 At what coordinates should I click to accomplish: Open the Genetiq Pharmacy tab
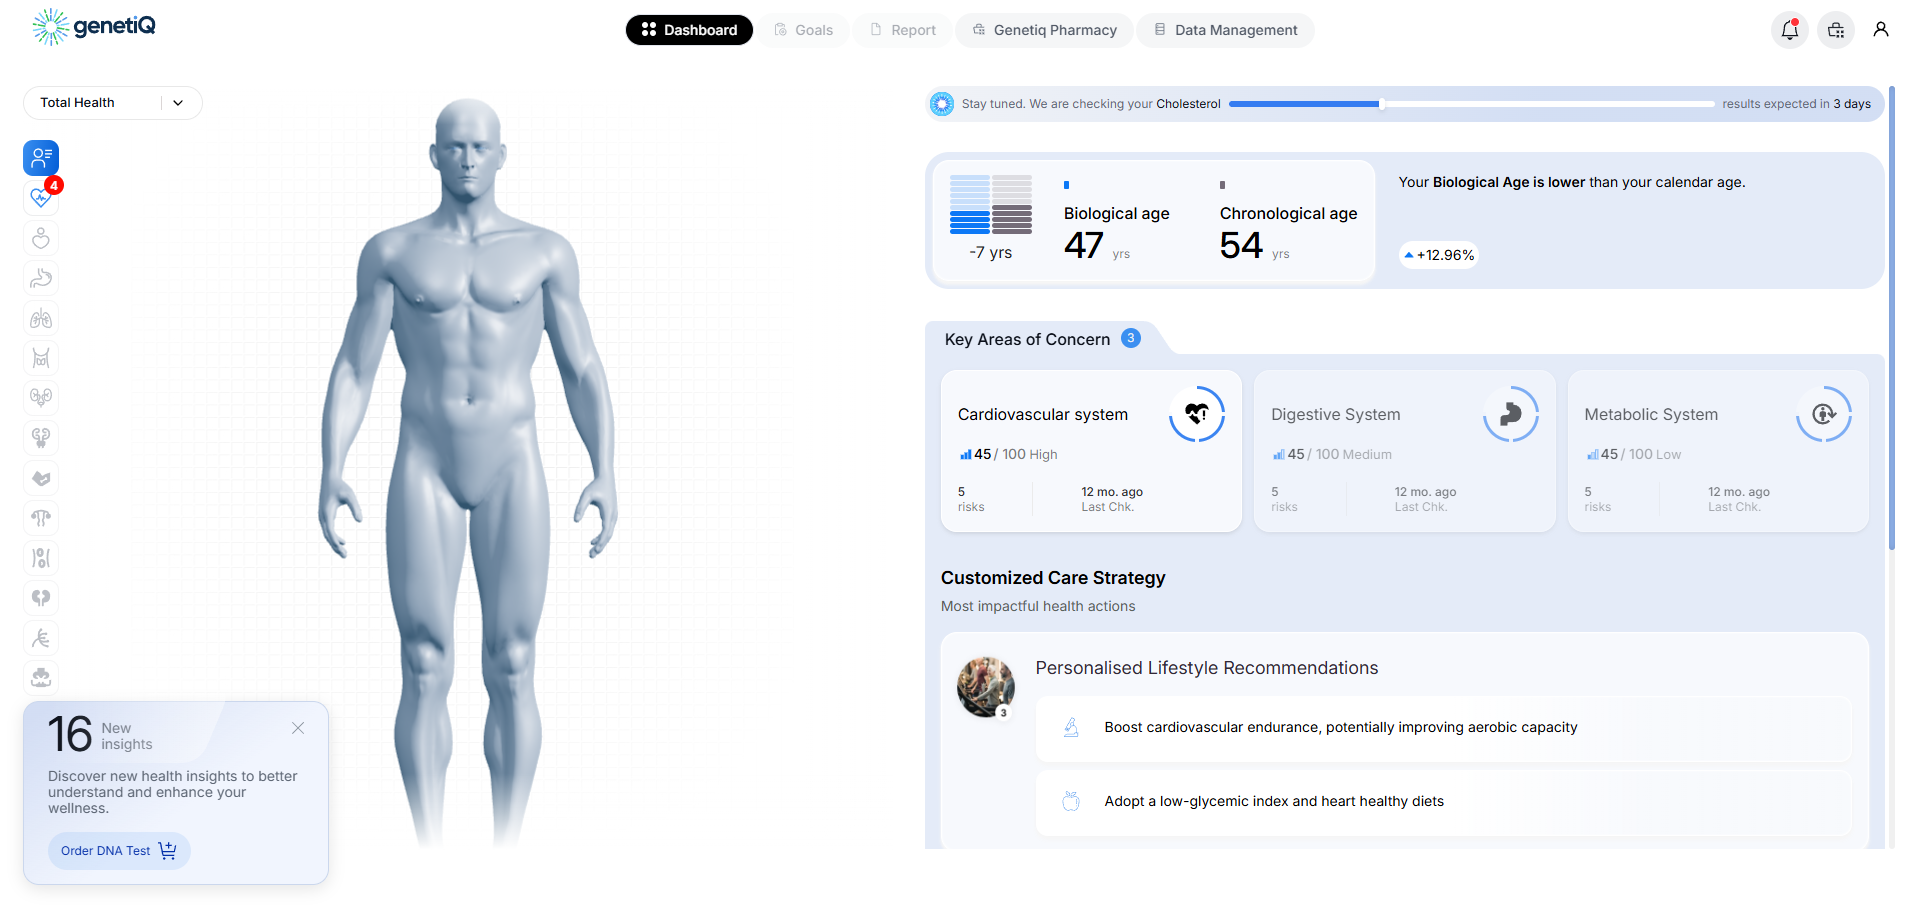[1044, 30]
